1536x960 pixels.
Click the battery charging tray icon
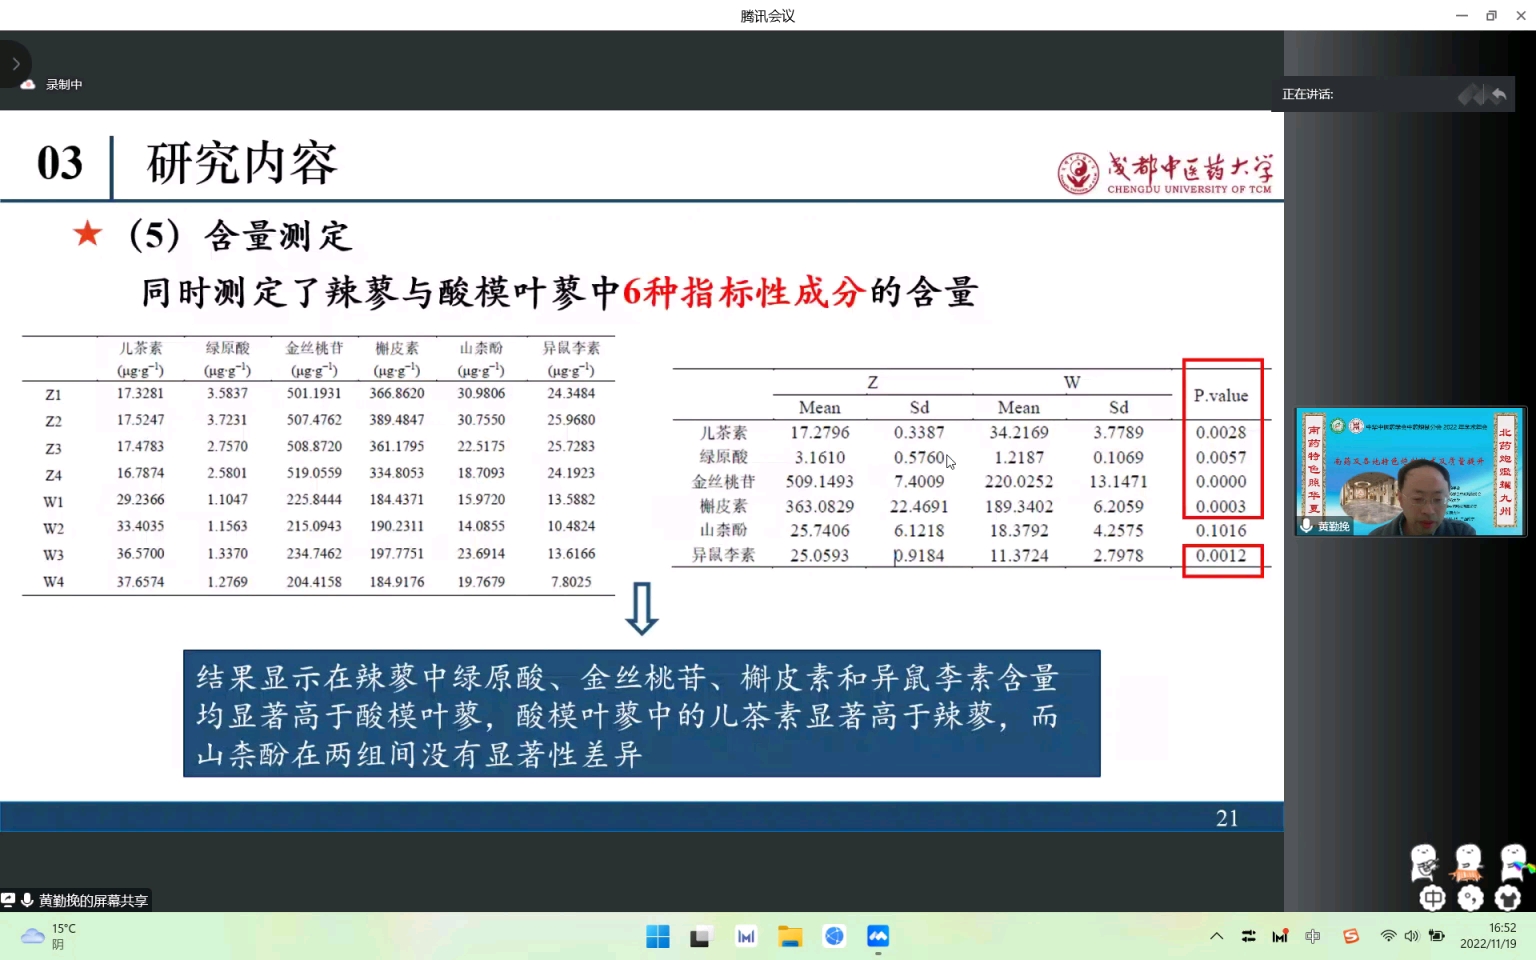tap(1437, 936)
